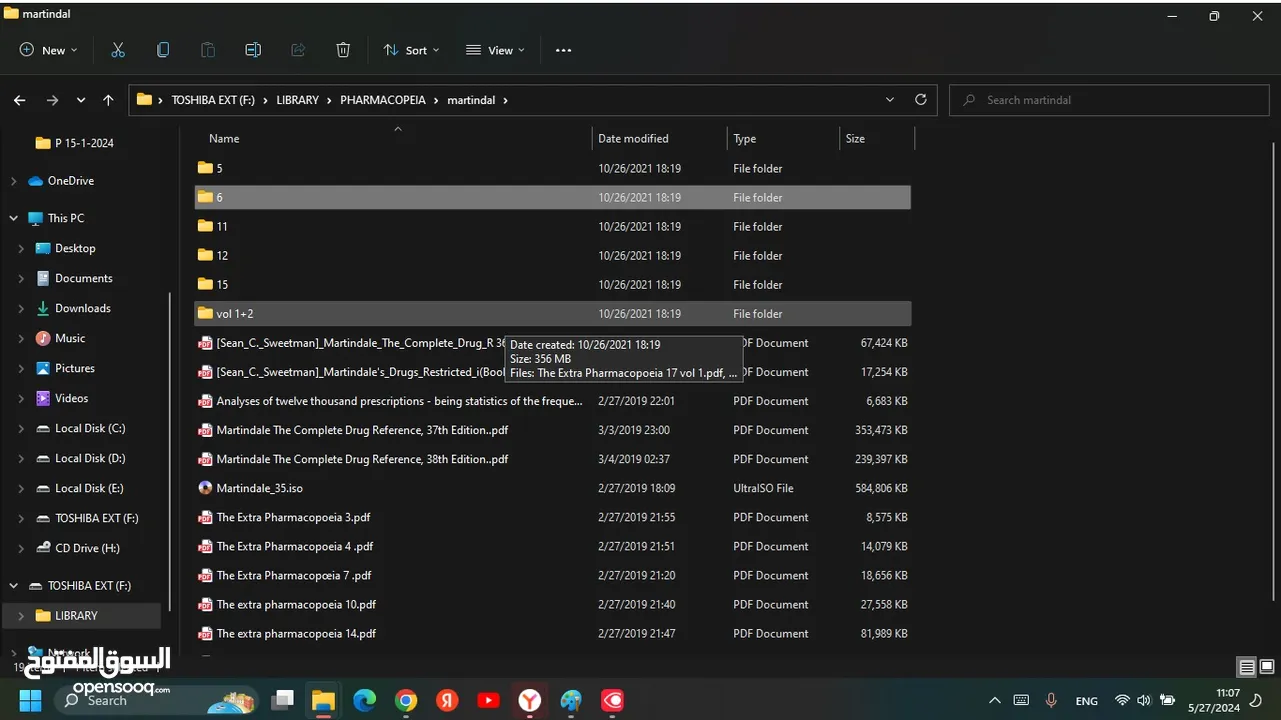Screen dimensions: 1281x720
Task: Click the ENG language indicator
Action: [1086, 701]
